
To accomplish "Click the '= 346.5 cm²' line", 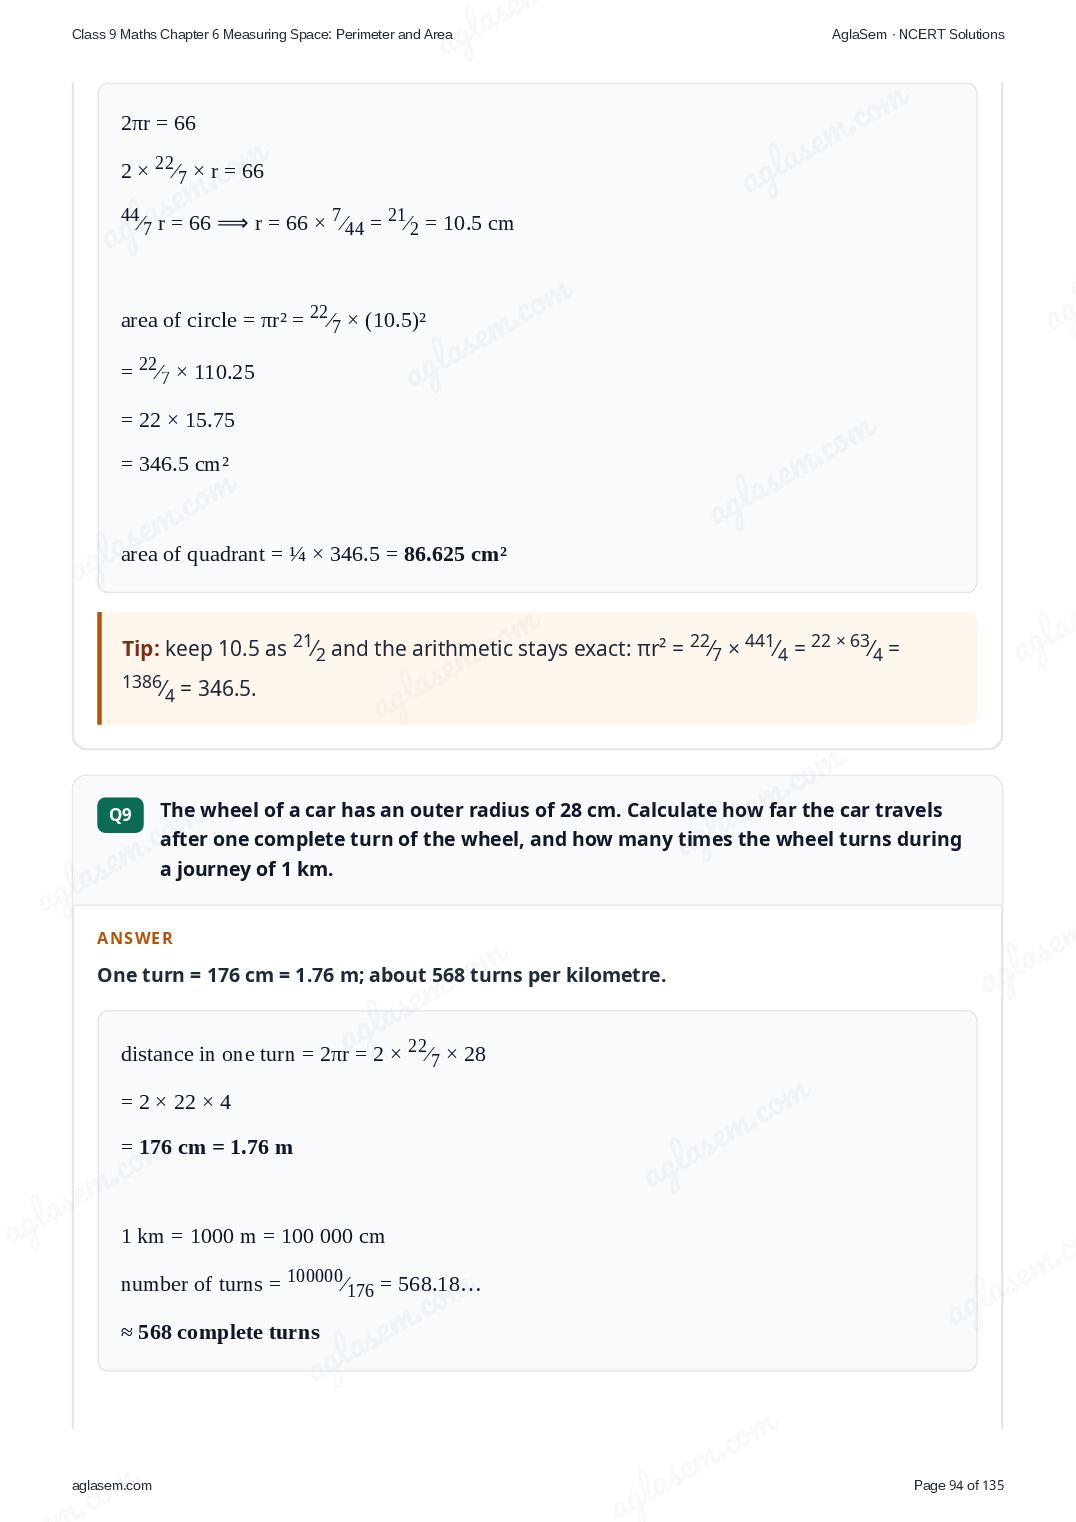I will click(x=175, y=464).
